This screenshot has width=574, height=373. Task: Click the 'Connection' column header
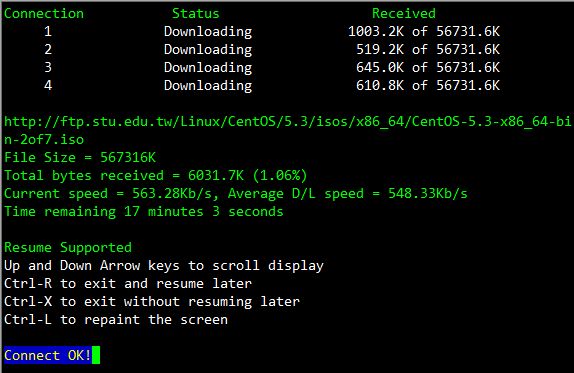click(44, 14)
